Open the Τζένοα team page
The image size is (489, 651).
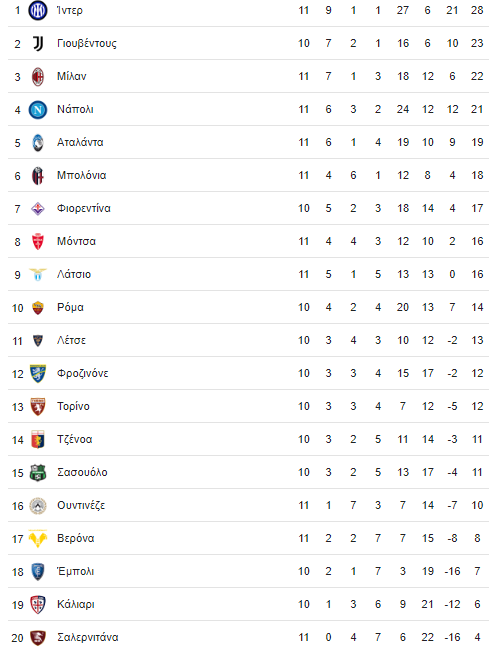[x=74, y=439]
